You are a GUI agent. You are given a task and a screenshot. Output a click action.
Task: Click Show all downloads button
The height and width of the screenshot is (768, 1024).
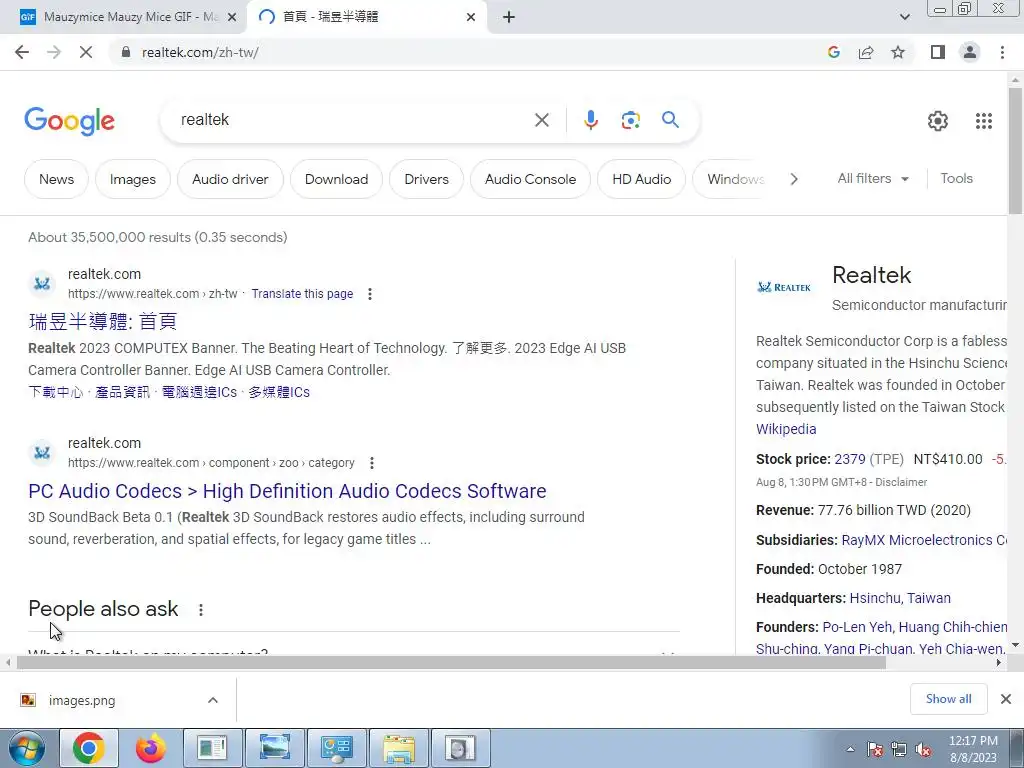948,699
